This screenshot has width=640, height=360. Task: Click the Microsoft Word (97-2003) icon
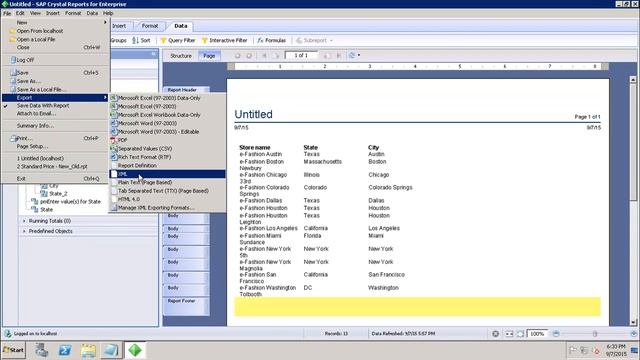[x=113, y=123]
